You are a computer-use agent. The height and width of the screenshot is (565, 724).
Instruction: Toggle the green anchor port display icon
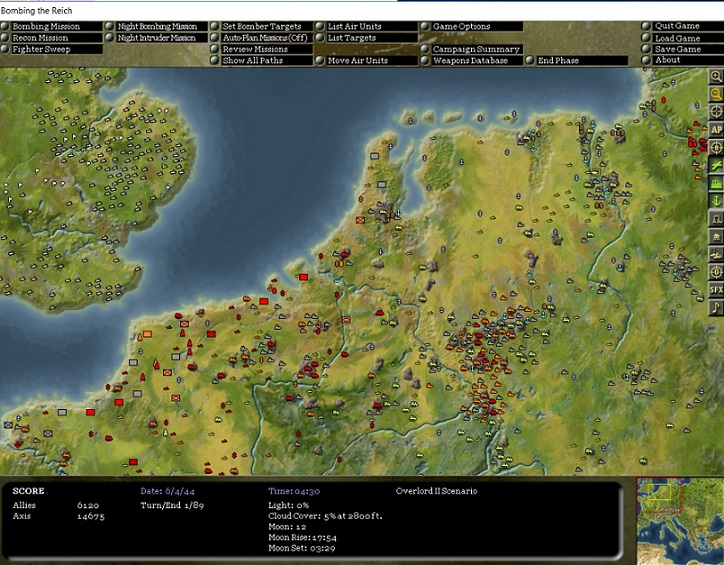716,201
